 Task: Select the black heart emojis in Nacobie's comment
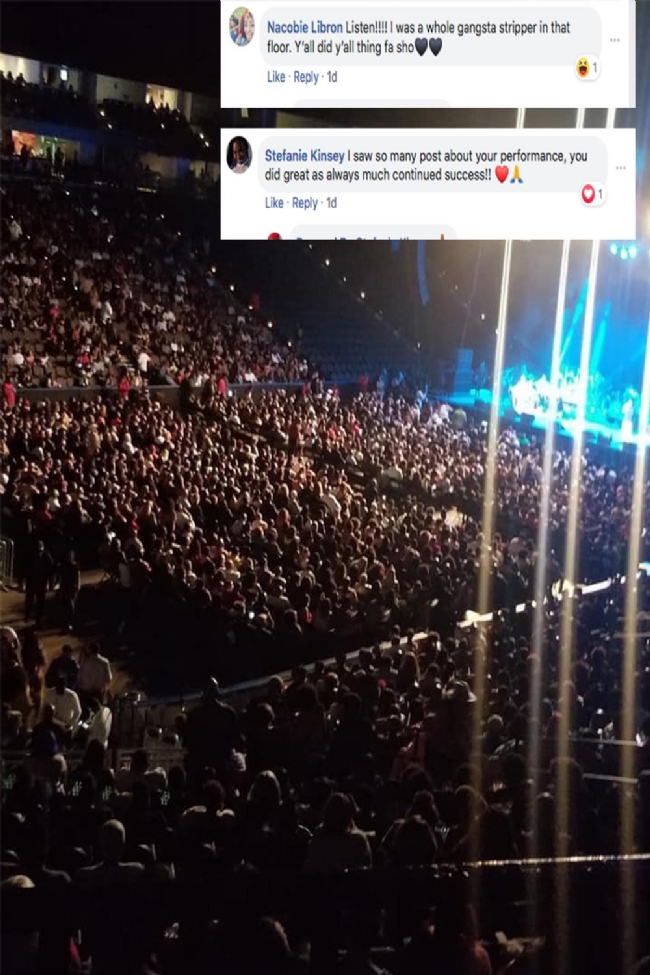[x=429, y=47]
